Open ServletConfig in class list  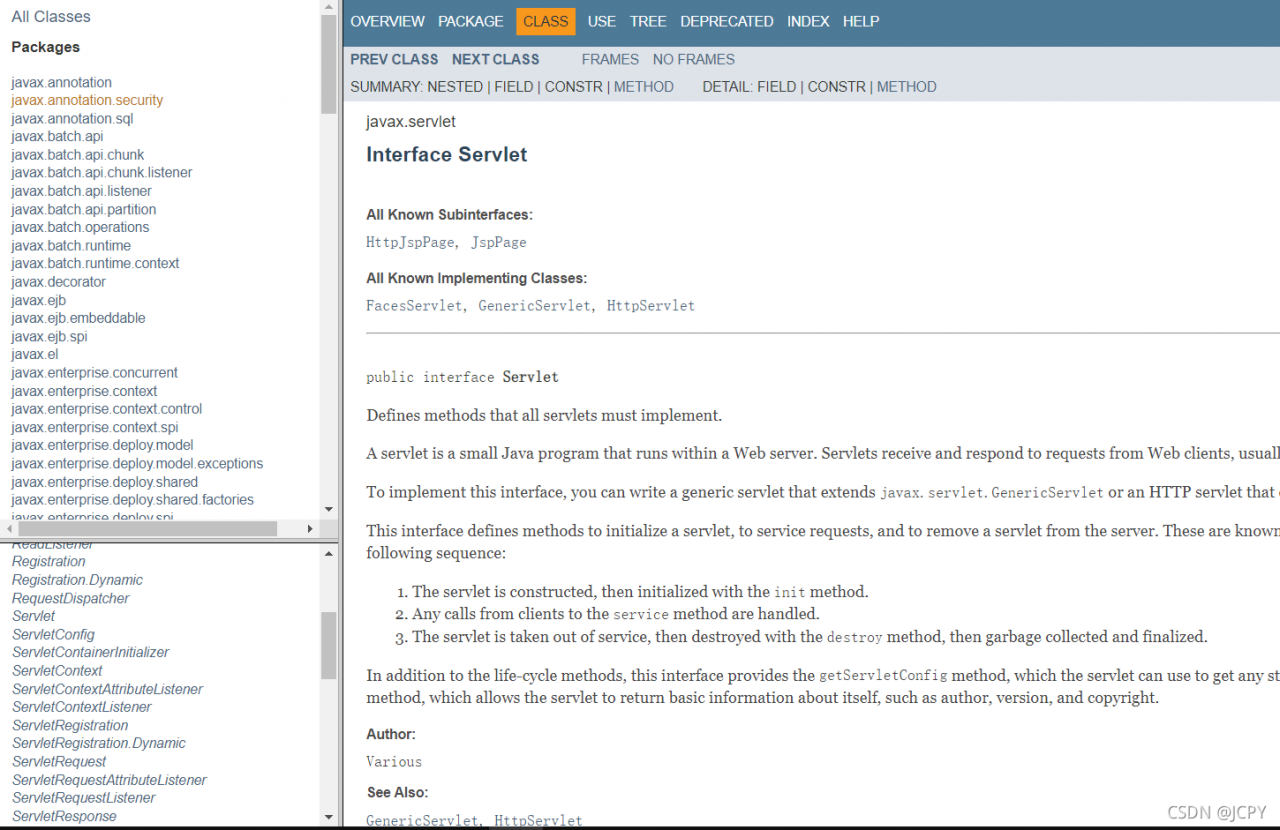pyautogui.click(x=53, y=634)
